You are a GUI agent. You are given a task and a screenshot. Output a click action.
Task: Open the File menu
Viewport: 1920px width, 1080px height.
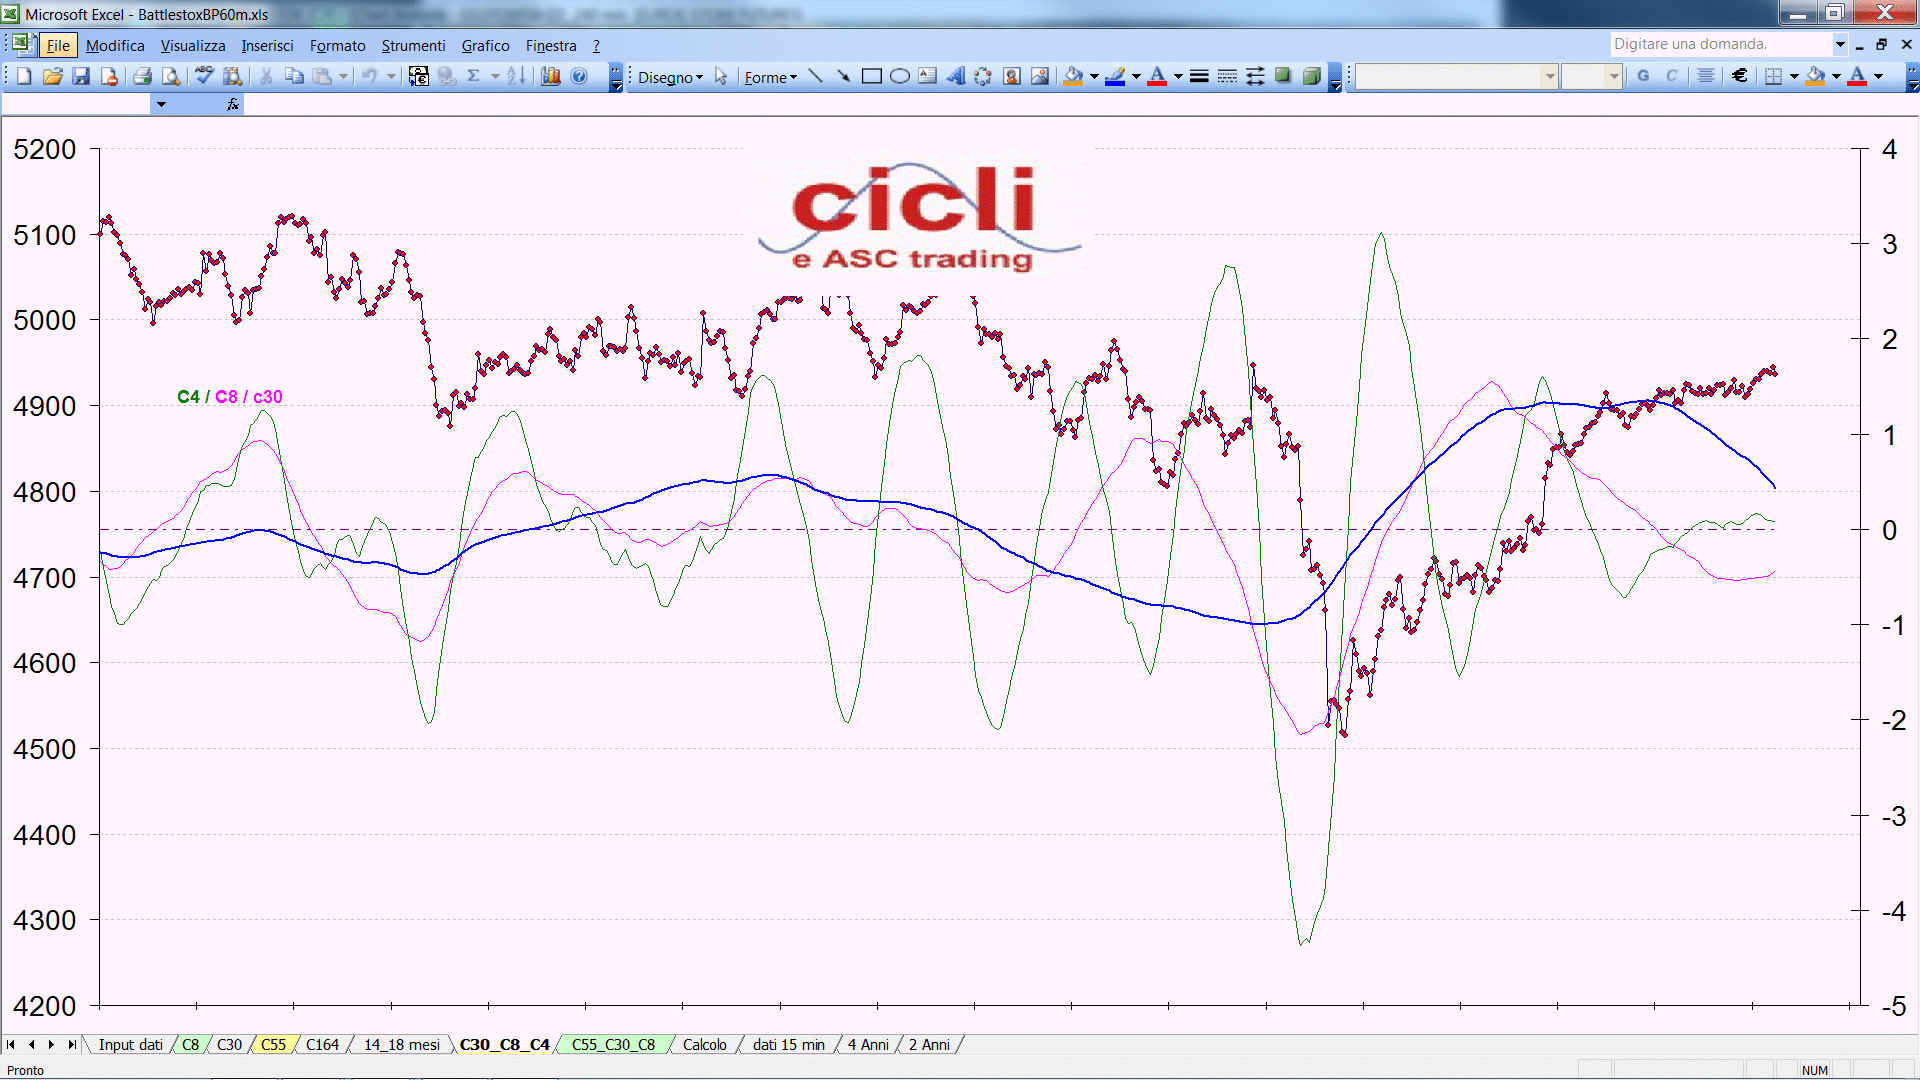tap(58, 46)
